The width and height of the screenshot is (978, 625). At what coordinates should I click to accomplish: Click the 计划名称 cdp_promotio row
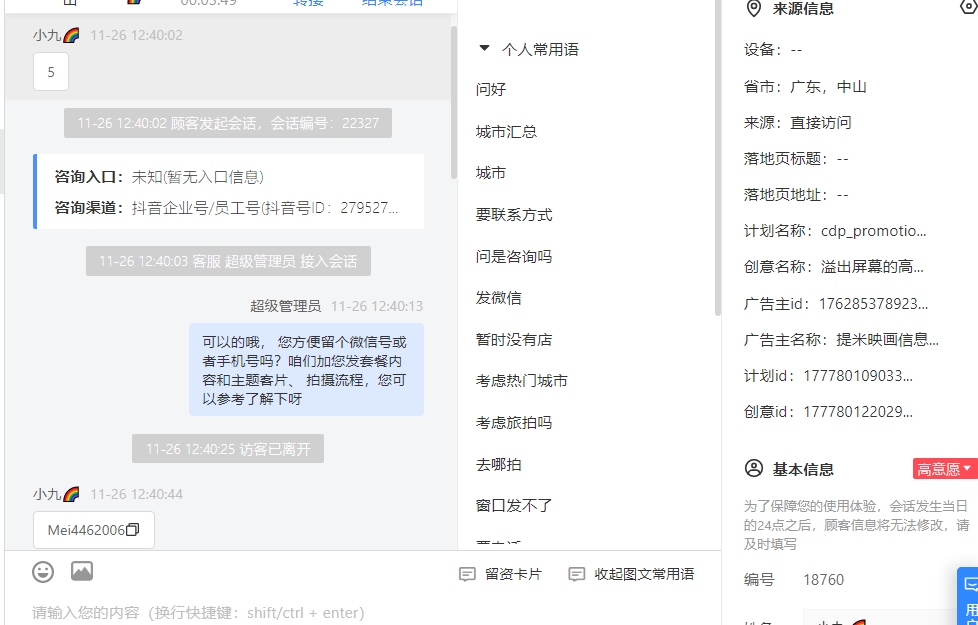(835, 231)
